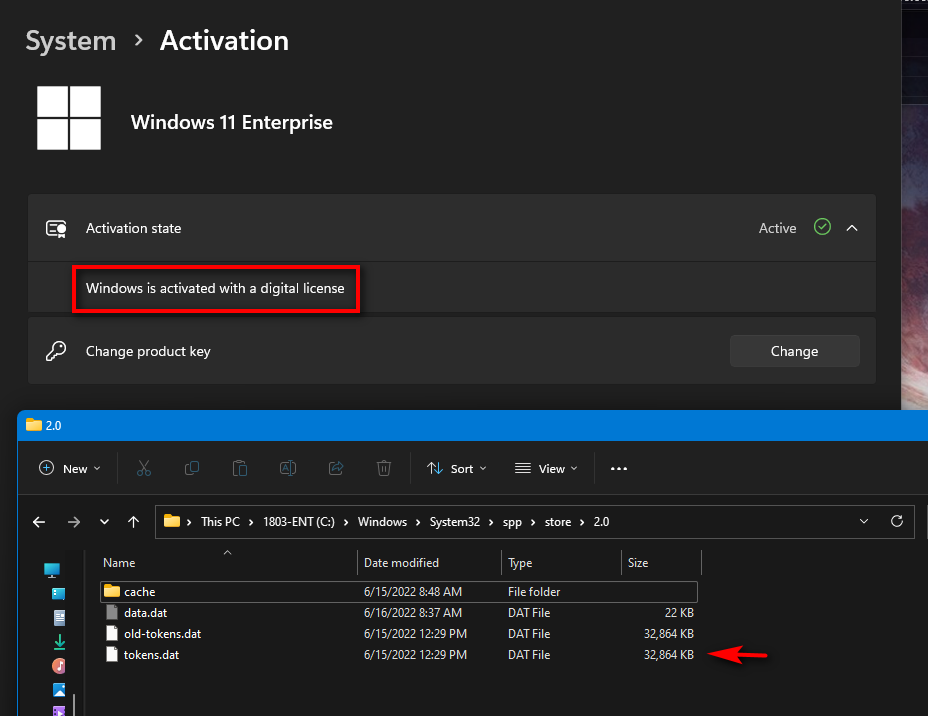
Task: Click the System breadcrumb link in Settings
Action: click(71, 41)
